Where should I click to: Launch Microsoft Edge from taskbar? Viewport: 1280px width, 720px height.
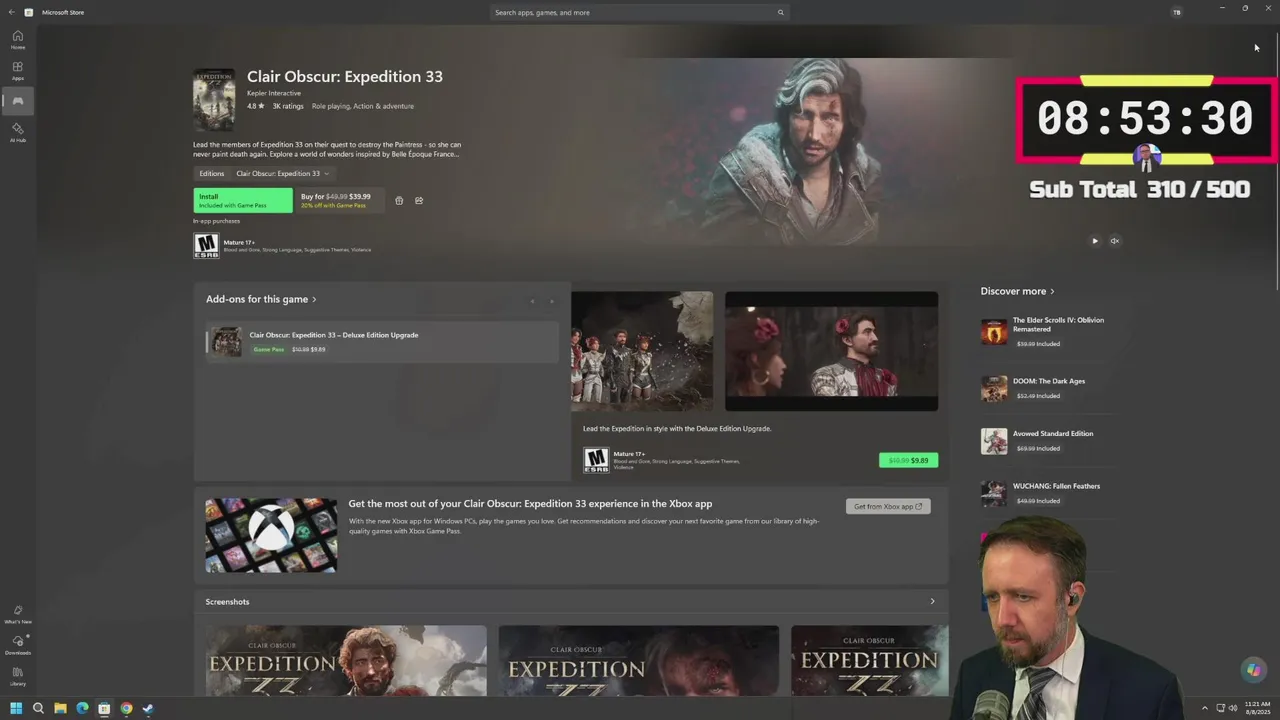pyautogui.click(x=82, y=708)
